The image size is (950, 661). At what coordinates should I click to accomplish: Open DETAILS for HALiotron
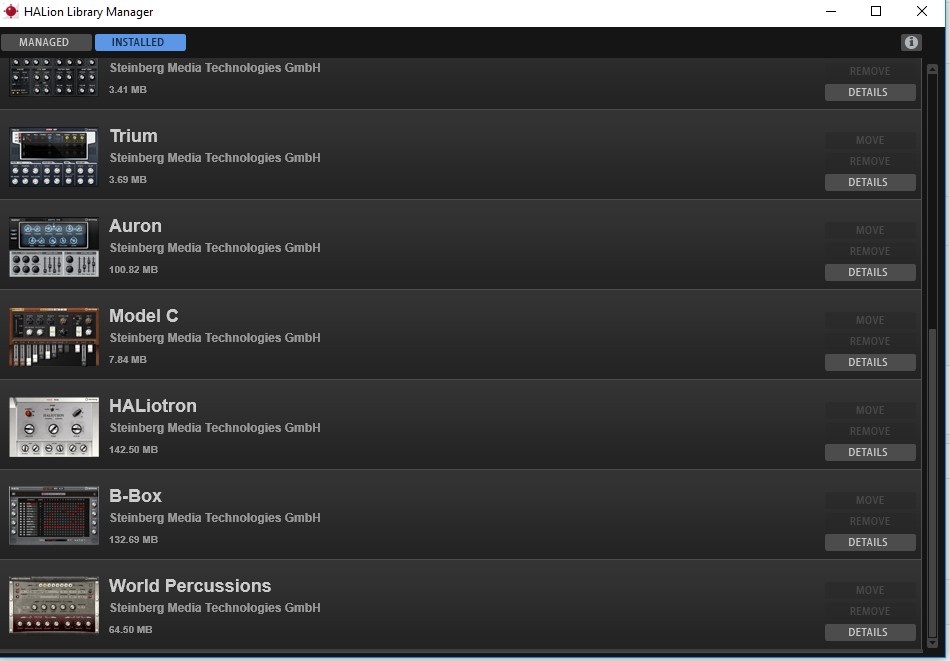click(x=870, y=453)
